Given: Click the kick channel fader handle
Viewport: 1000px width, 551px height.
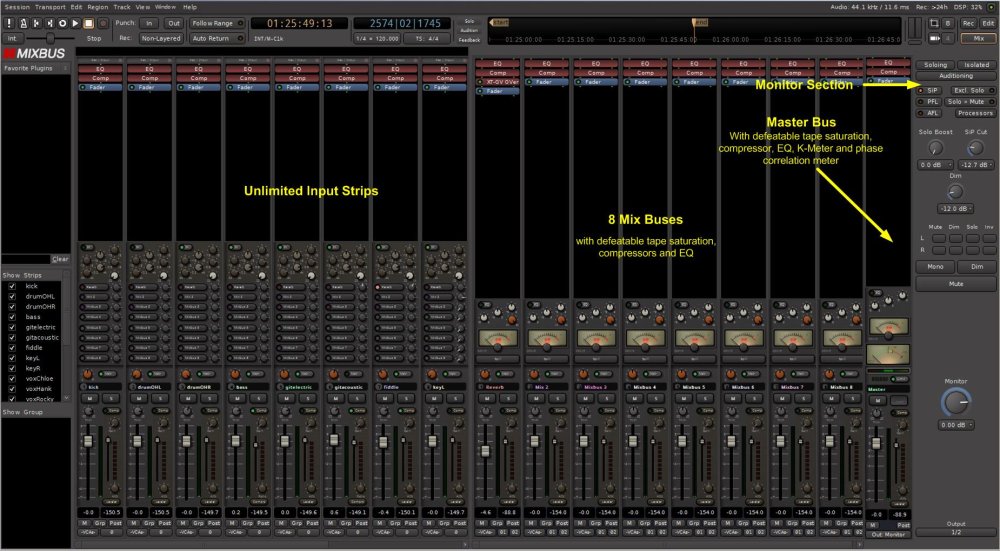Looking at the screenshot, I should pos(88,441).
